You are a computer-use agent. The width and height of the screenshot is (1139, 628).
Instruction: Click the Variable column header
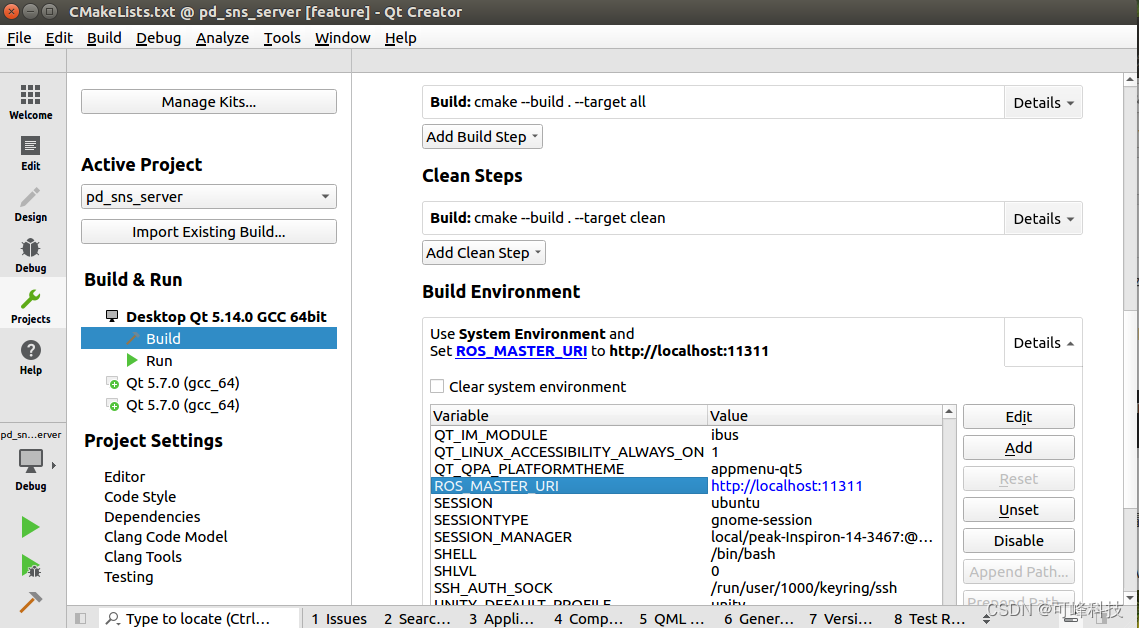[x=569, y=416]
